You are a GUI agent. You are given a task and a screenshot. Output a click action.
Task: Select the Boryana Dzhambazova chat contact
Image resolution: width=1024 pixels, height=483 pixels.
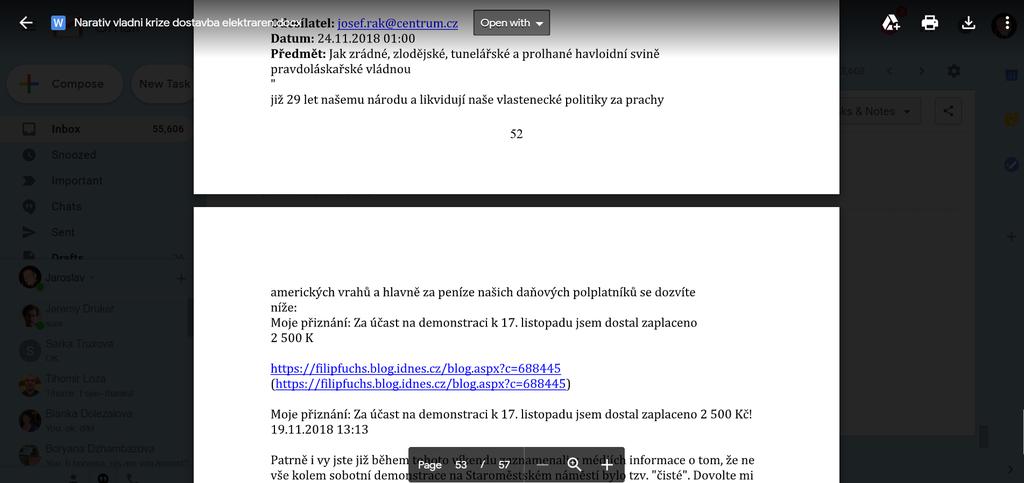[98, 455]
